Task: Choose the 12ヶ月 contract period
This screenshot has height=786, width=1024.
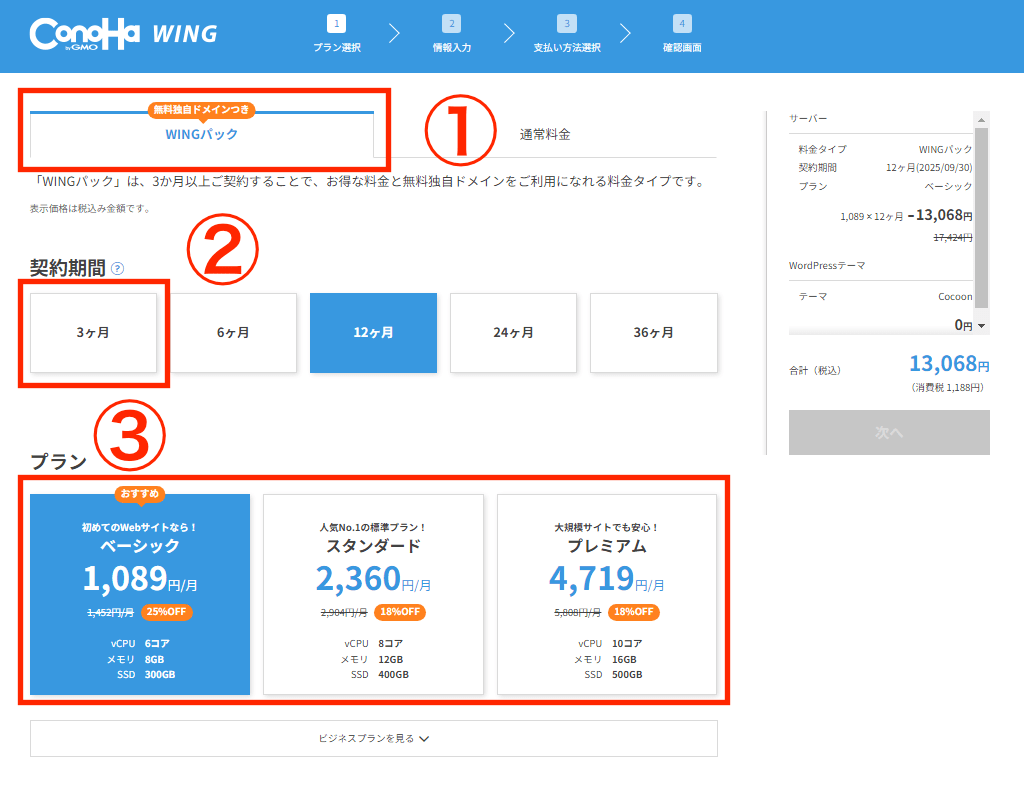Action: (x=374, y=333)
